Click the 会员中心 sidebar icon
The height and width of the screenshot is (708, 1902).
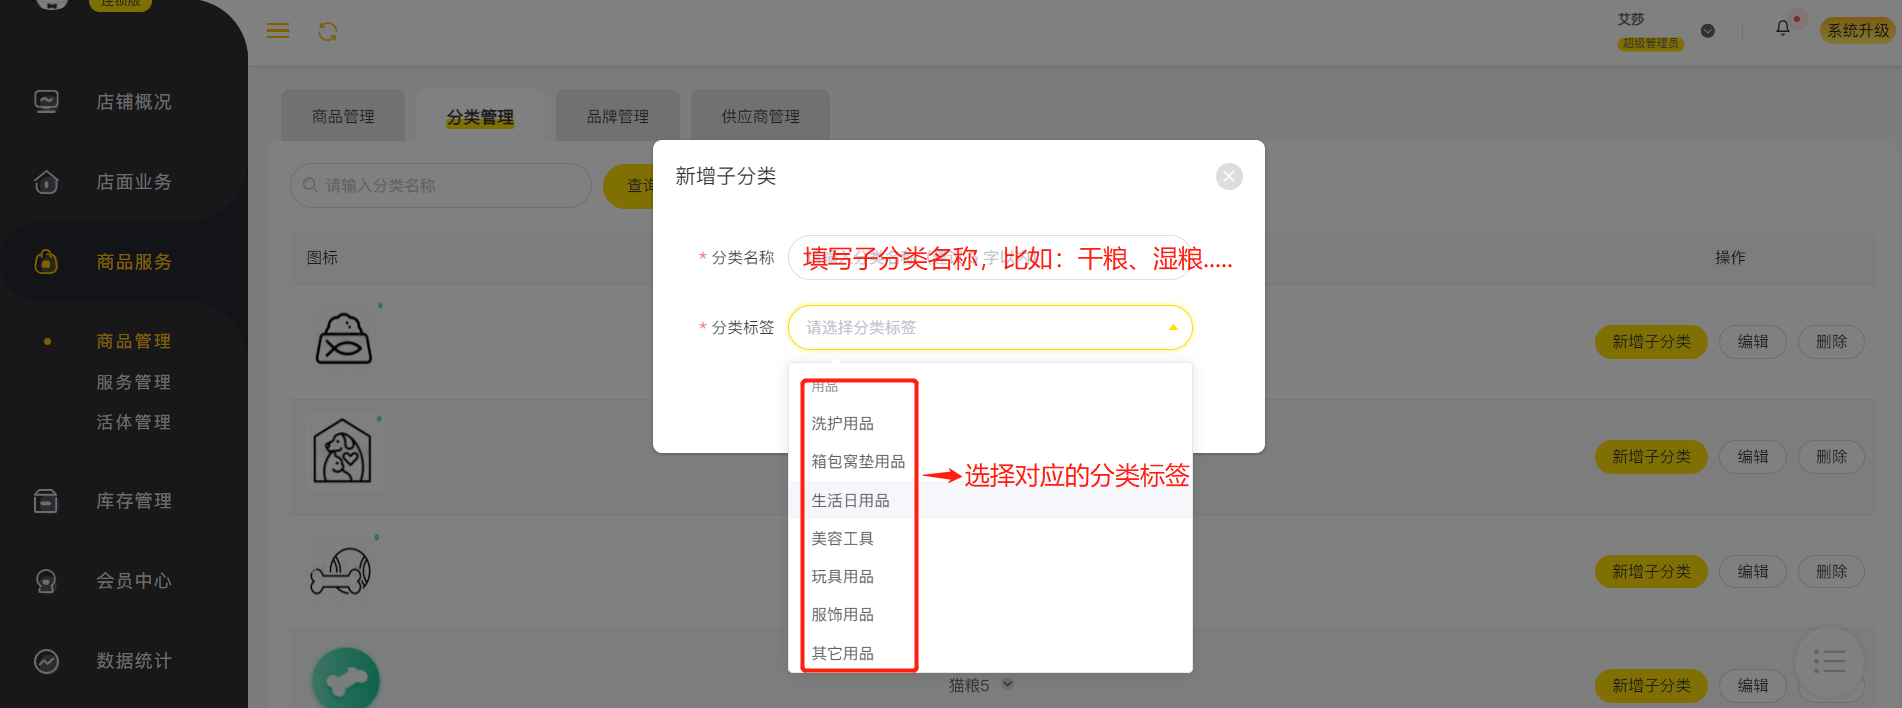(46, 581)
